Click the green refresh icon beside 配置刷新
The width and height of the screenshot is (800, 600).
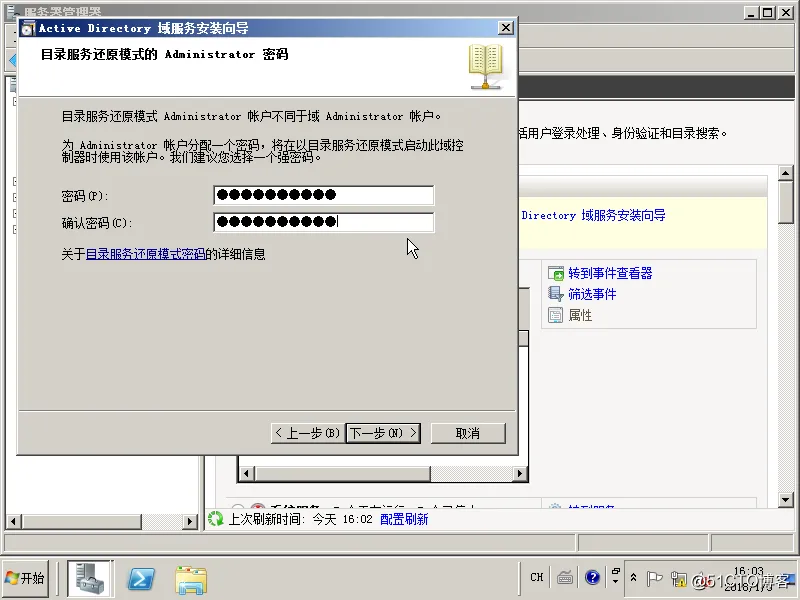point(214,520)
